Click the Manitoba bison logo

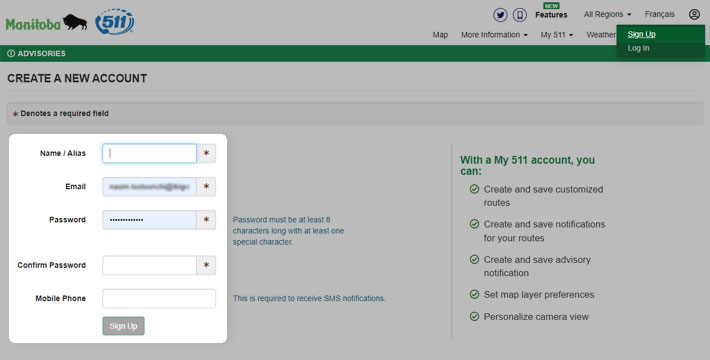[47, 22]
